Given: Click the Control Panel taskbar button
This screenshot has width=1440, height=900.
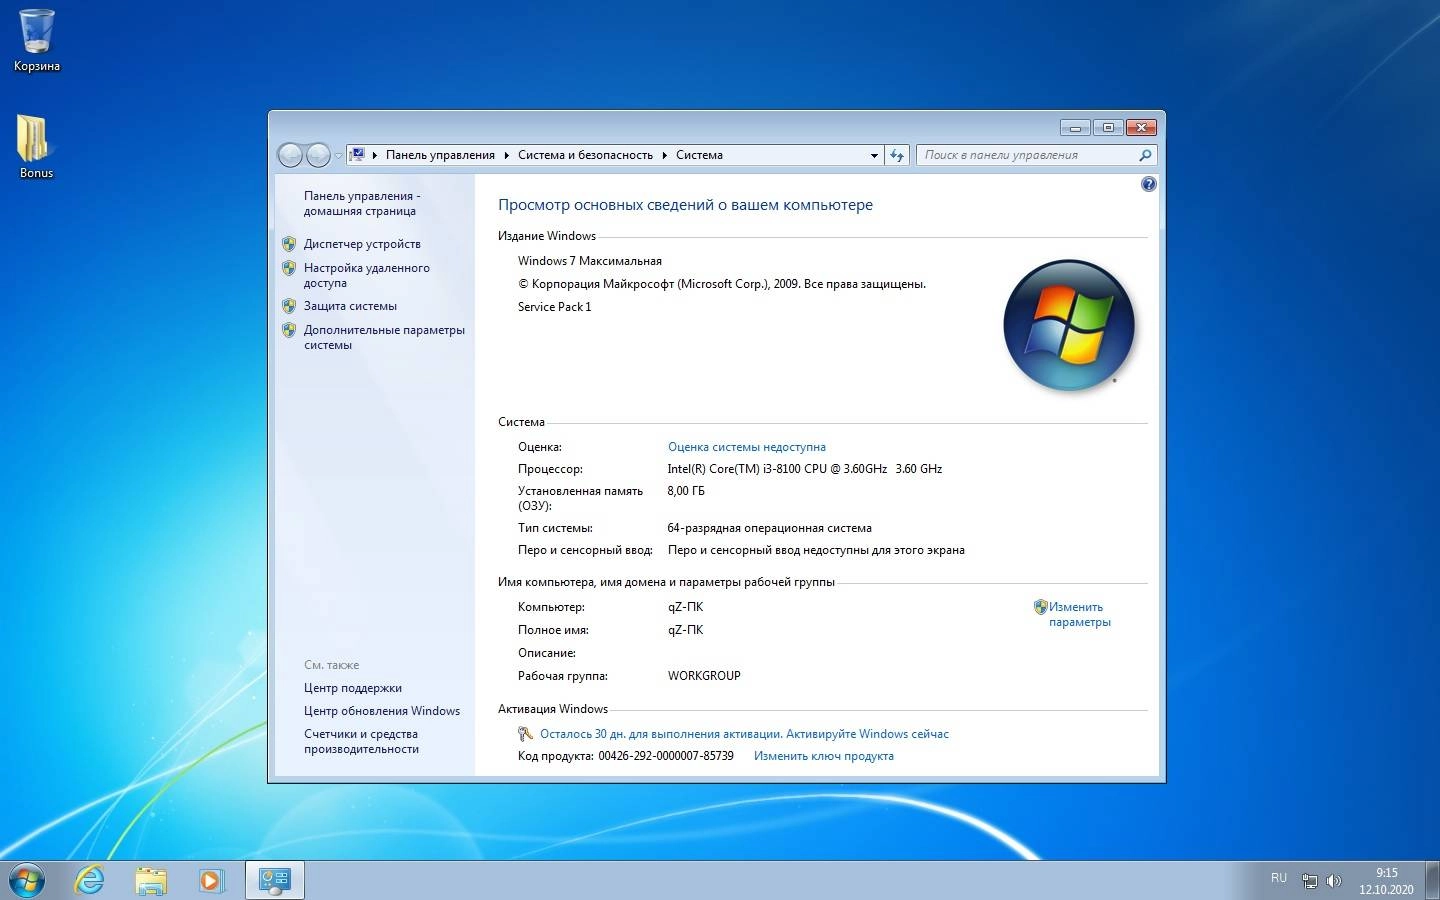Looking at the screenshot, I should pos(274,880).
